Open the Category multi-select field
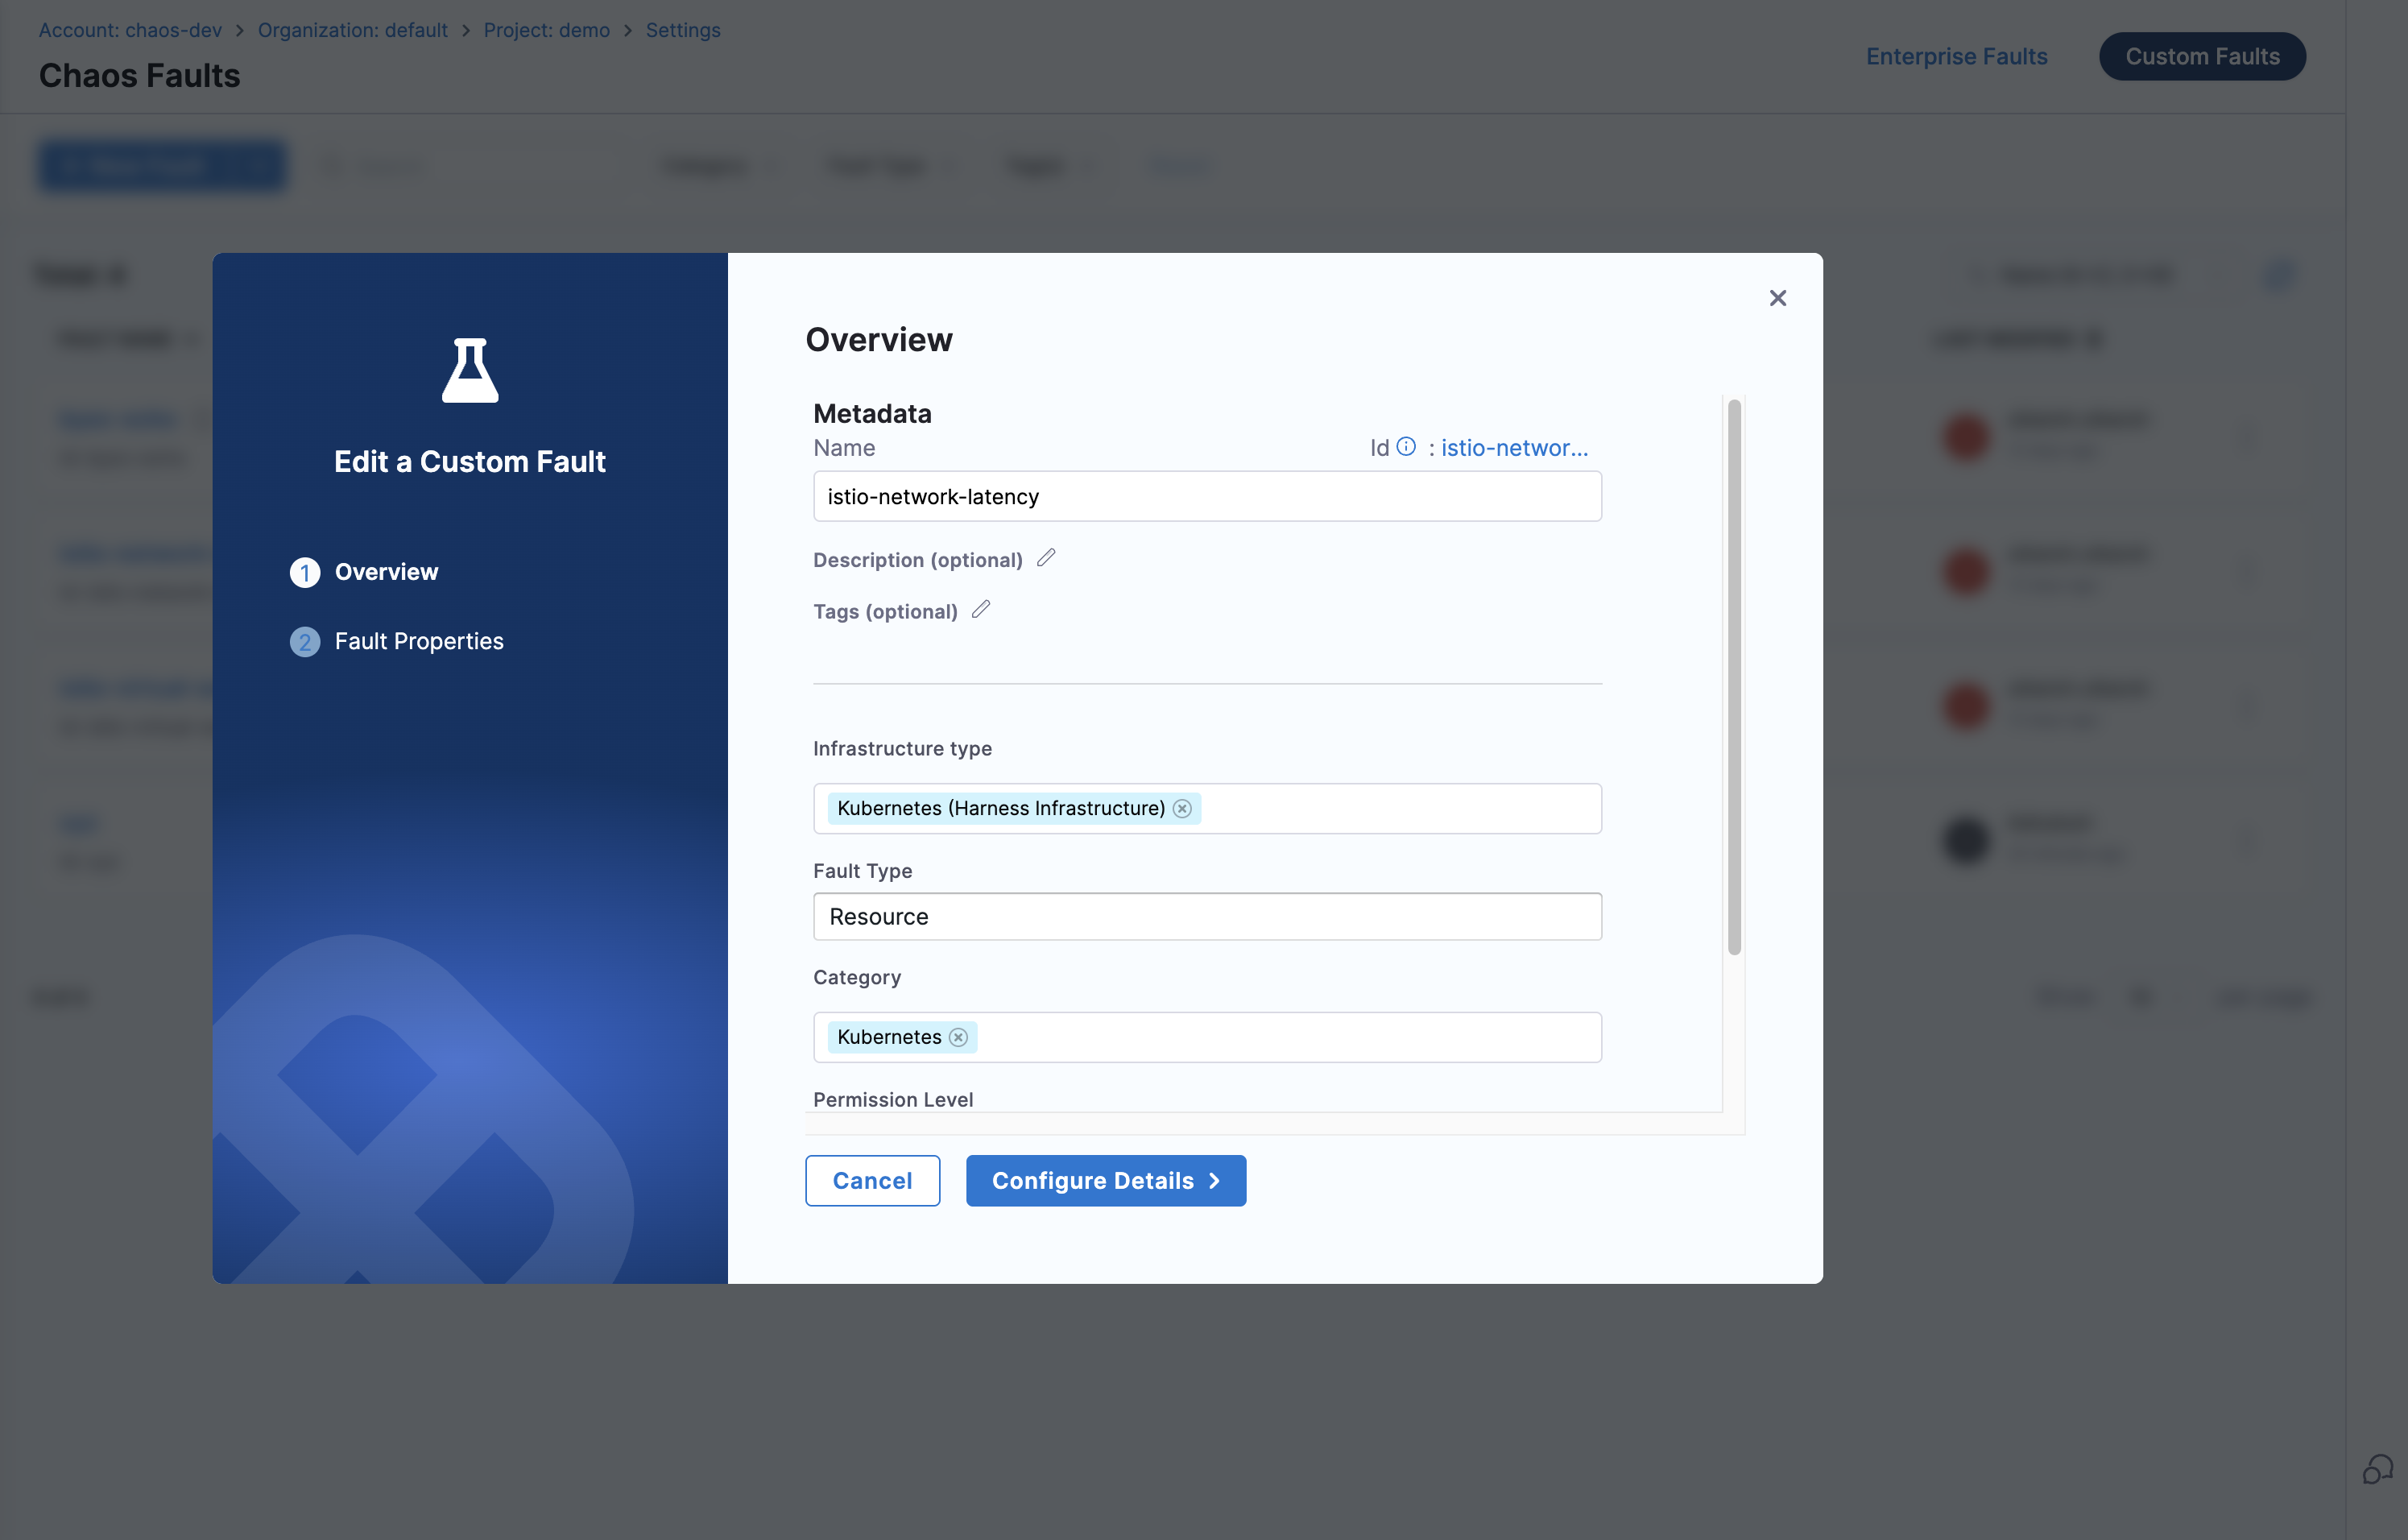Viewport: 2408px width, 1540px height. [1290, 1037]
